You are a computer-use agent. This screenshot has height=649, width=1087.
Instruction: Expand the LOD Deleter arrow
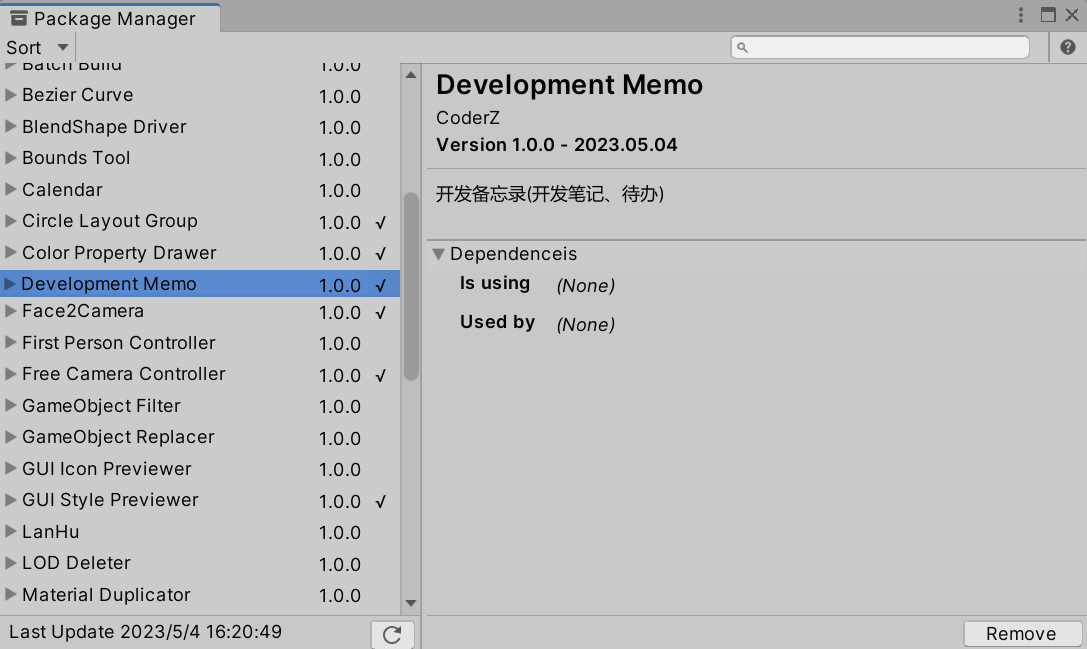(x=10, y=563)
